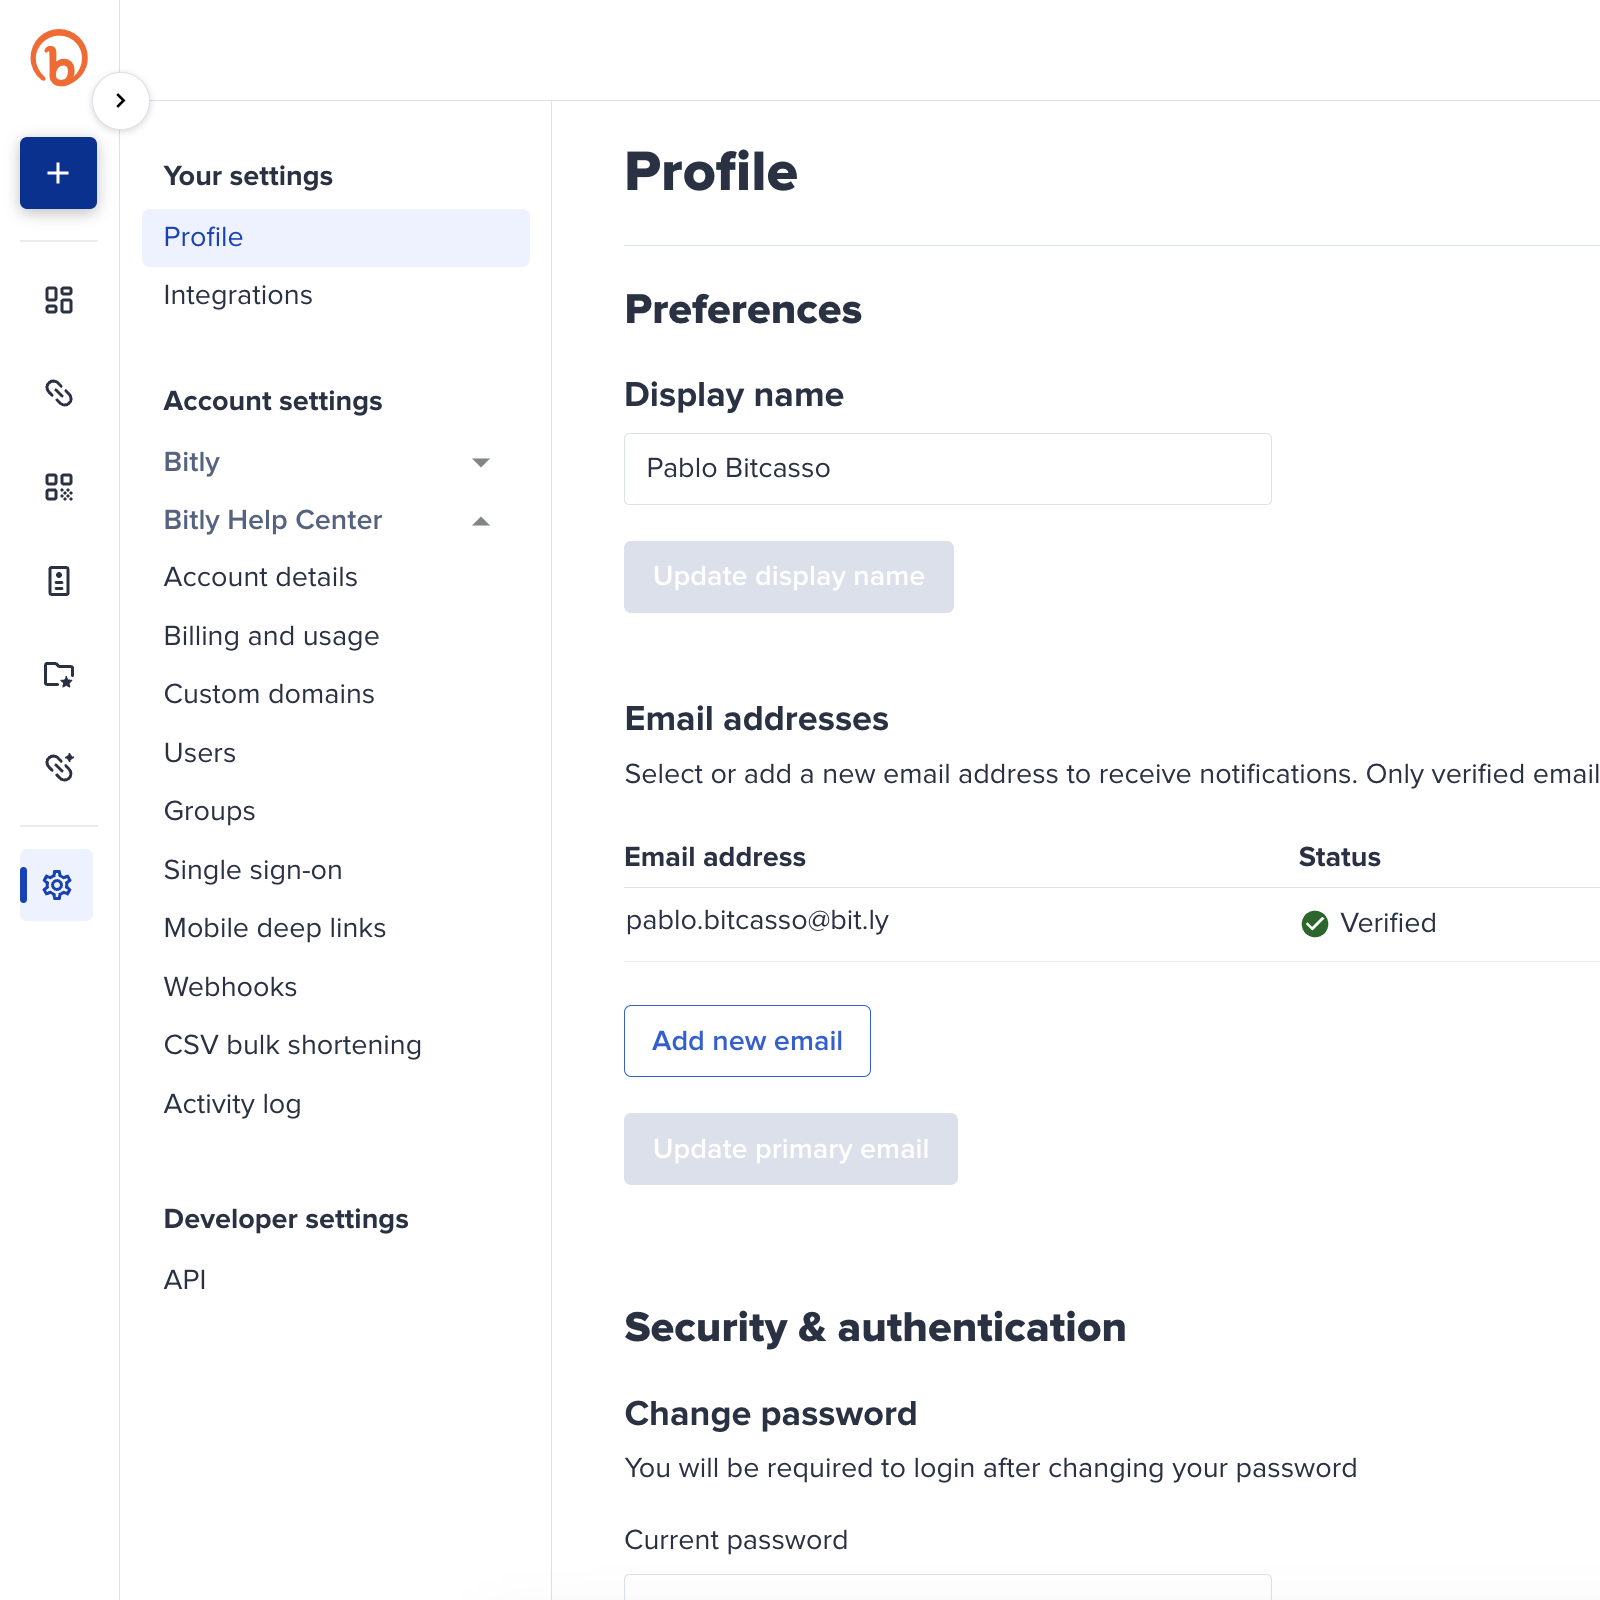Click the Profile page title
The image size is (1600, 1600).
click(711, 172)
